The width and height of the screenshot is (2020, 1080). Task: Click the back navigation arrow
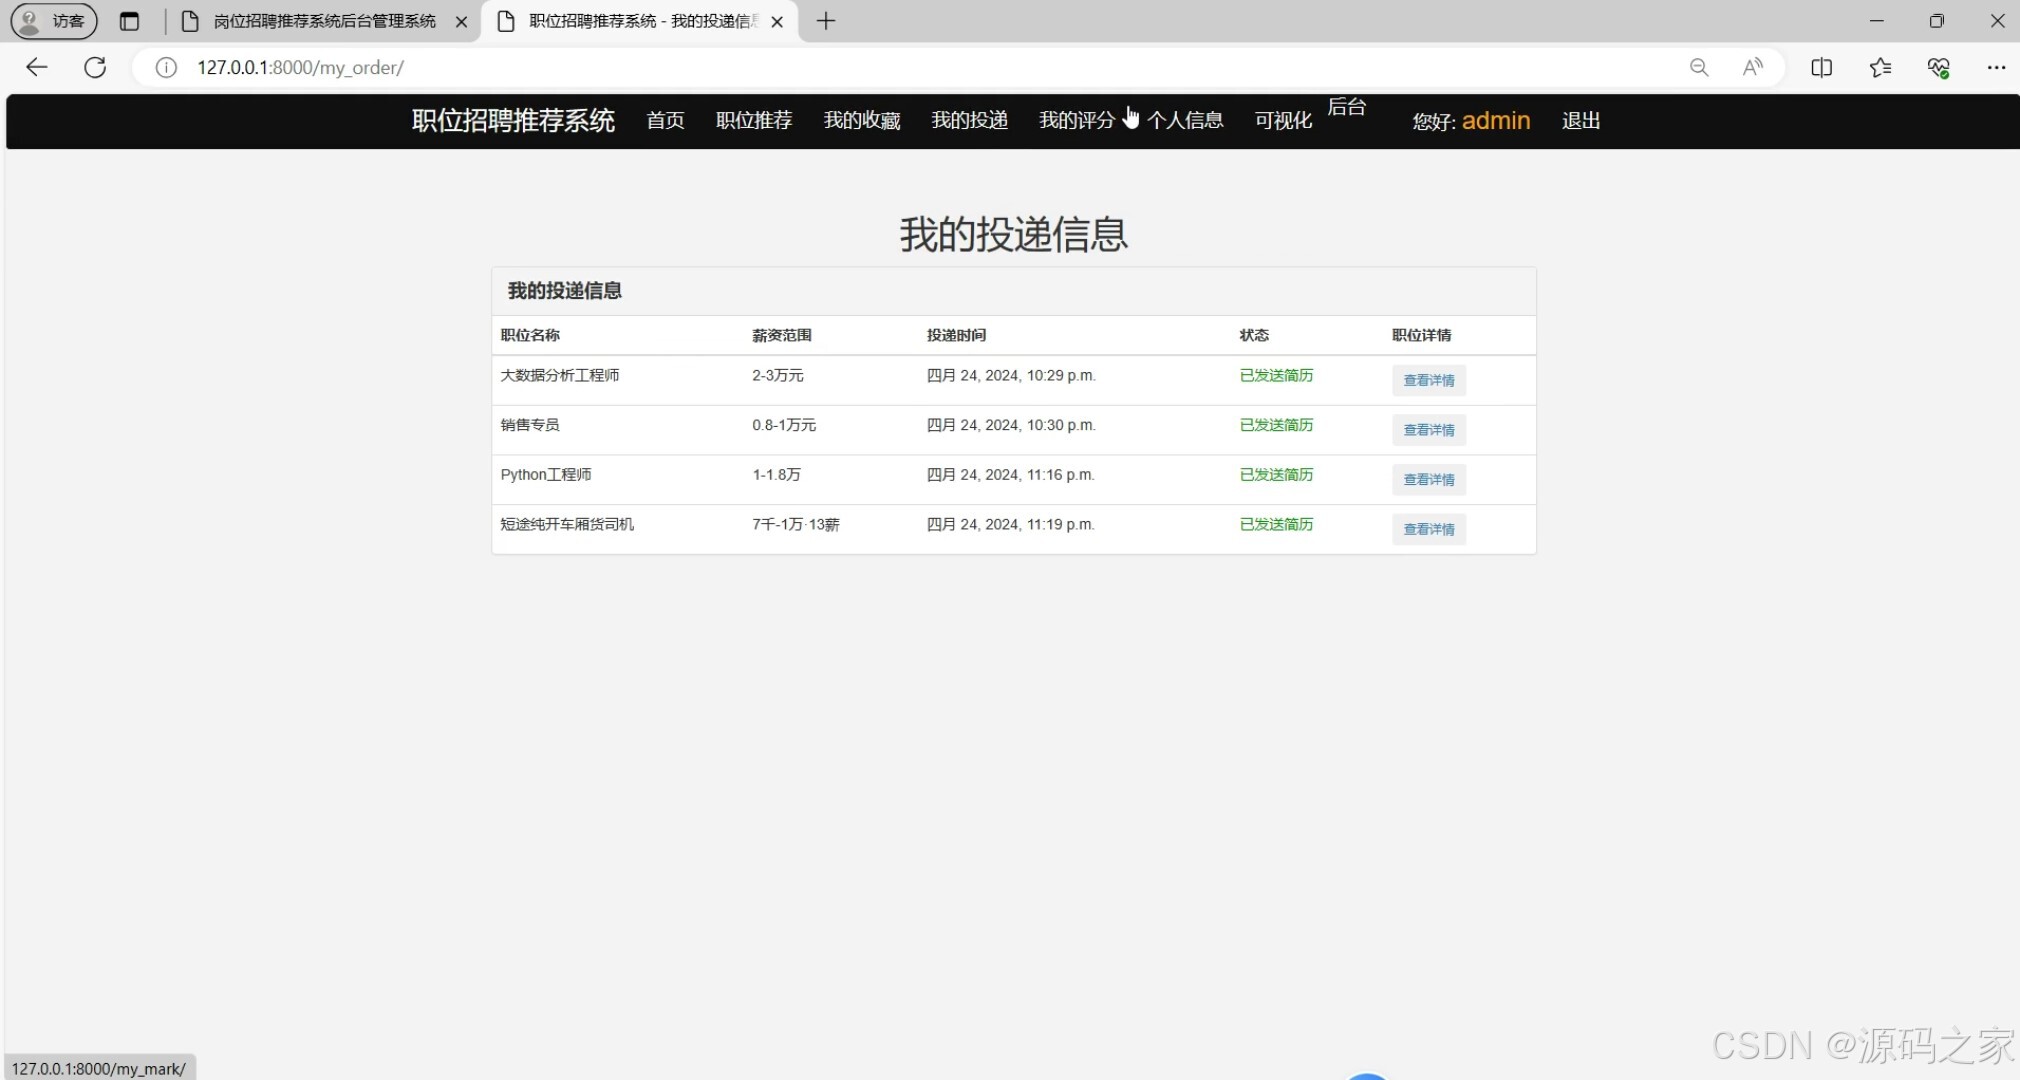pyautogui.click(x=36, y=67)
